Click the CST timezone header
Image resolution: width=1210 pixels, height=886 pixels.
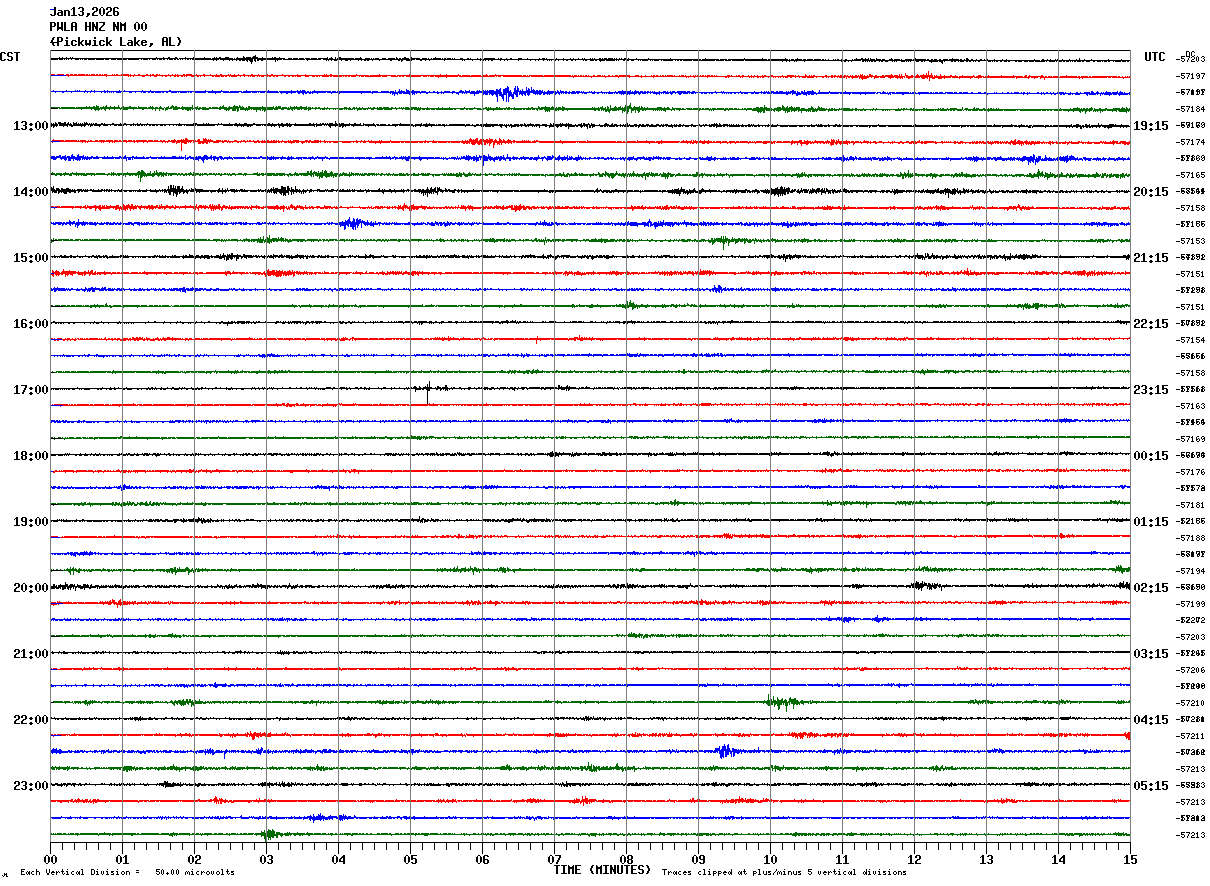(x=10, y=57)
